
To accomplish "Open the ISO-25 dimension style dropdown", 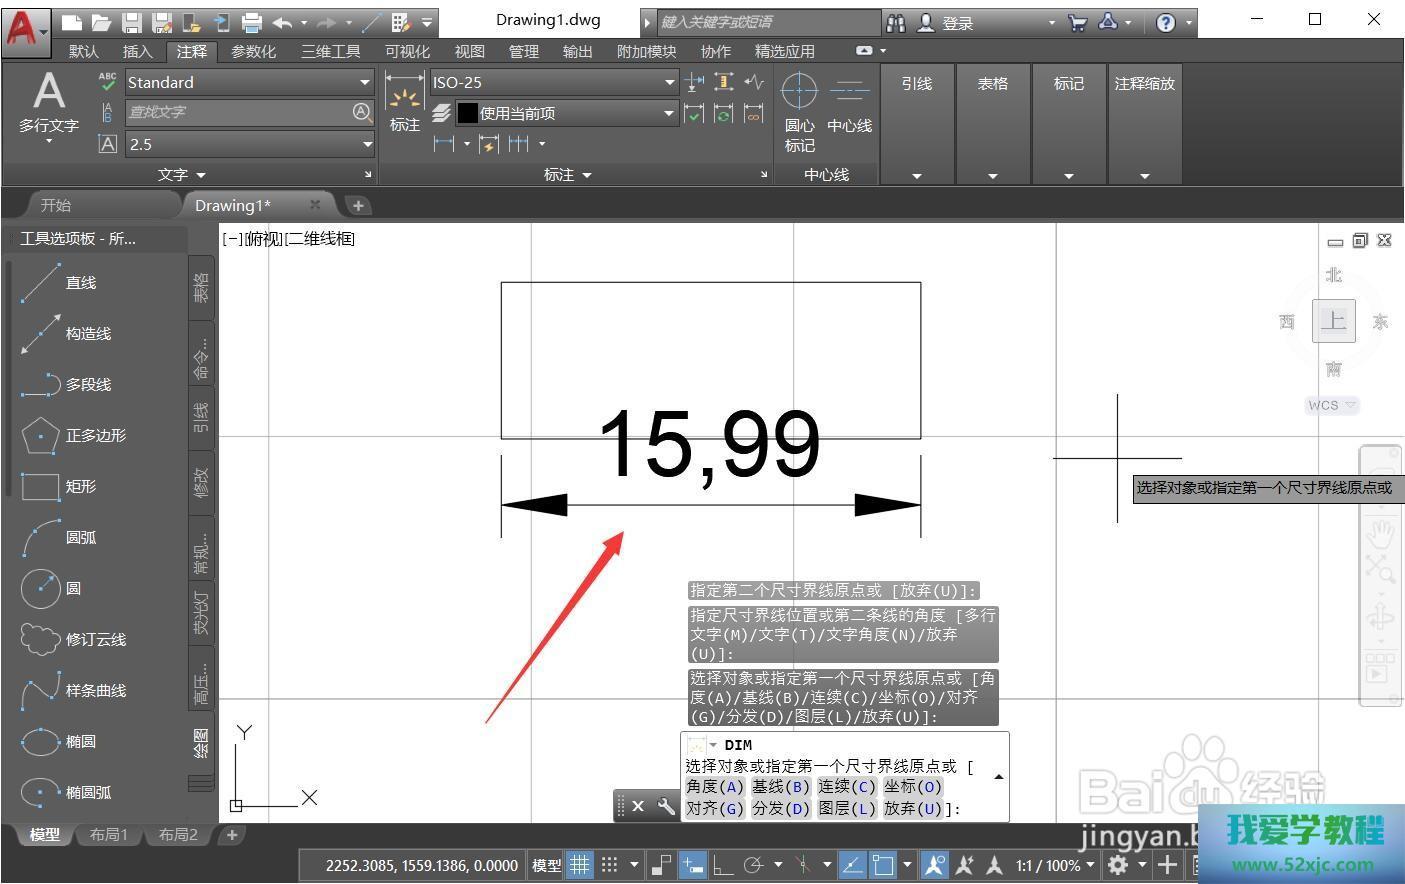I will click(x=669, y=83).
